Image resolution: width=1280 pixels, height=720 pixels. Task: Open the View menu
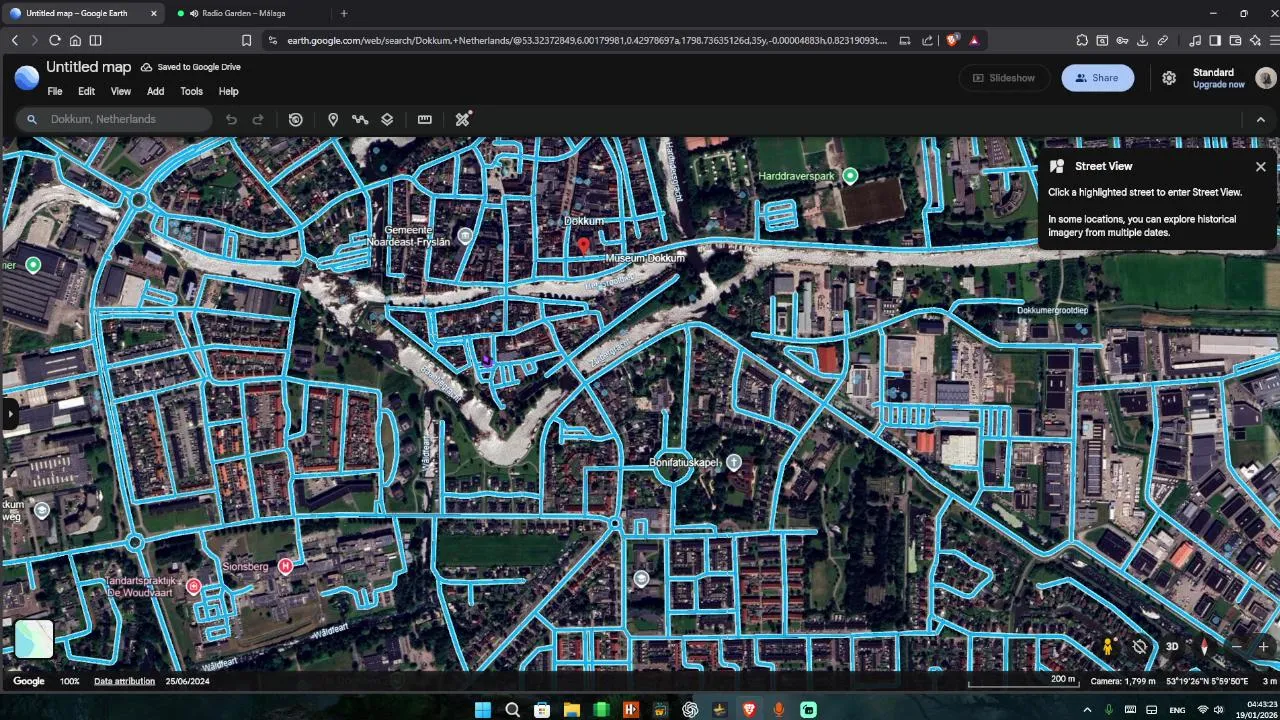(x=121, y=91)
